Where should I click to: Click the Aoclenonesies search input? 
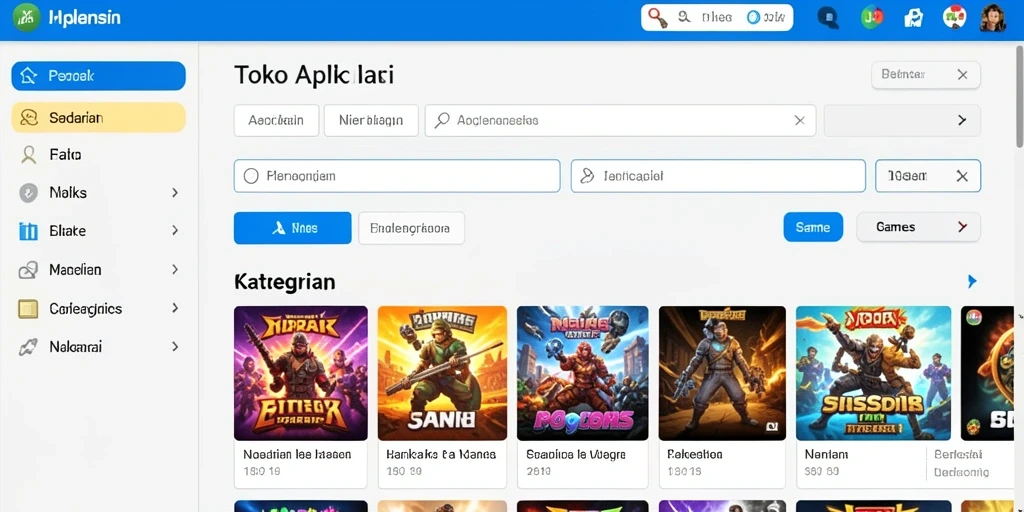click(x=620, y=120)
